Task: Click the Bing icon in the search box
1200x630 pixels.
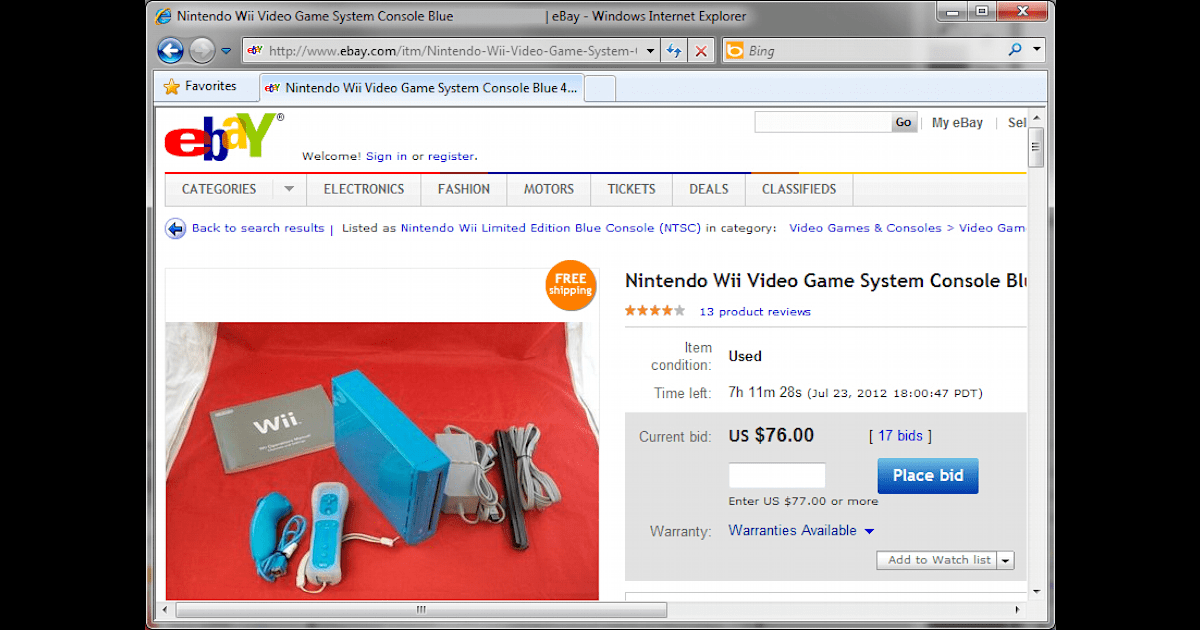Action: click(x=736, y=50)
